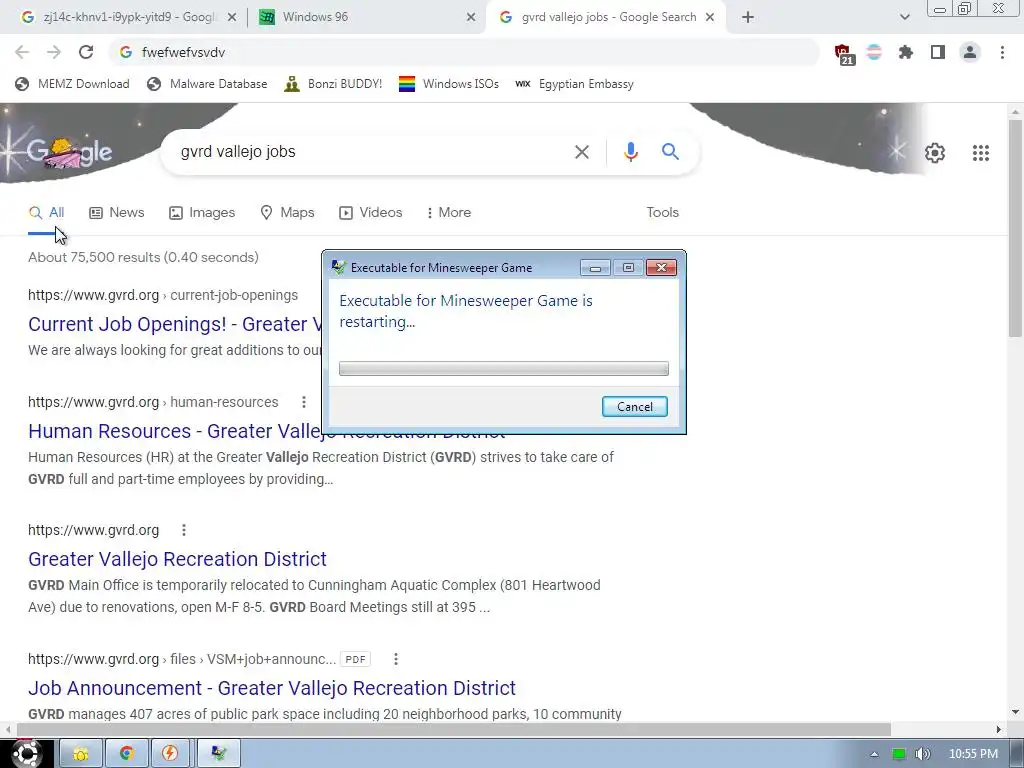Open the Windows ISOs bookmark
This screenshot has width=1024, height=768.
coord(449,84)
